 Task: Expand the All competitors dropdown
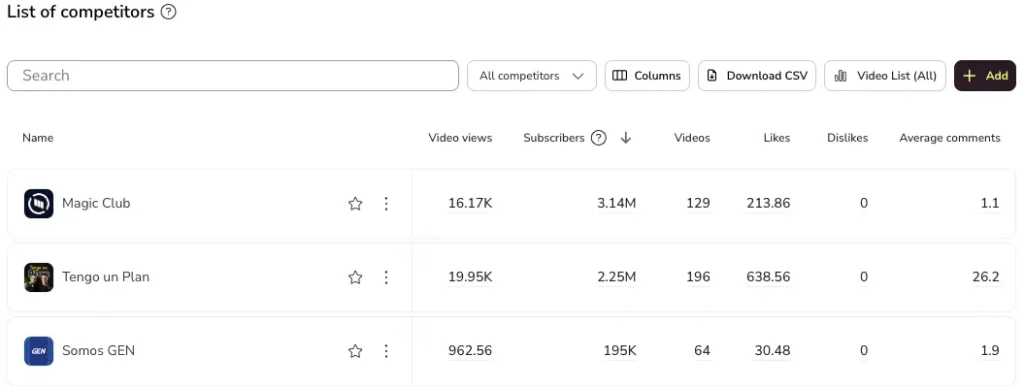[x=532, y=76]
